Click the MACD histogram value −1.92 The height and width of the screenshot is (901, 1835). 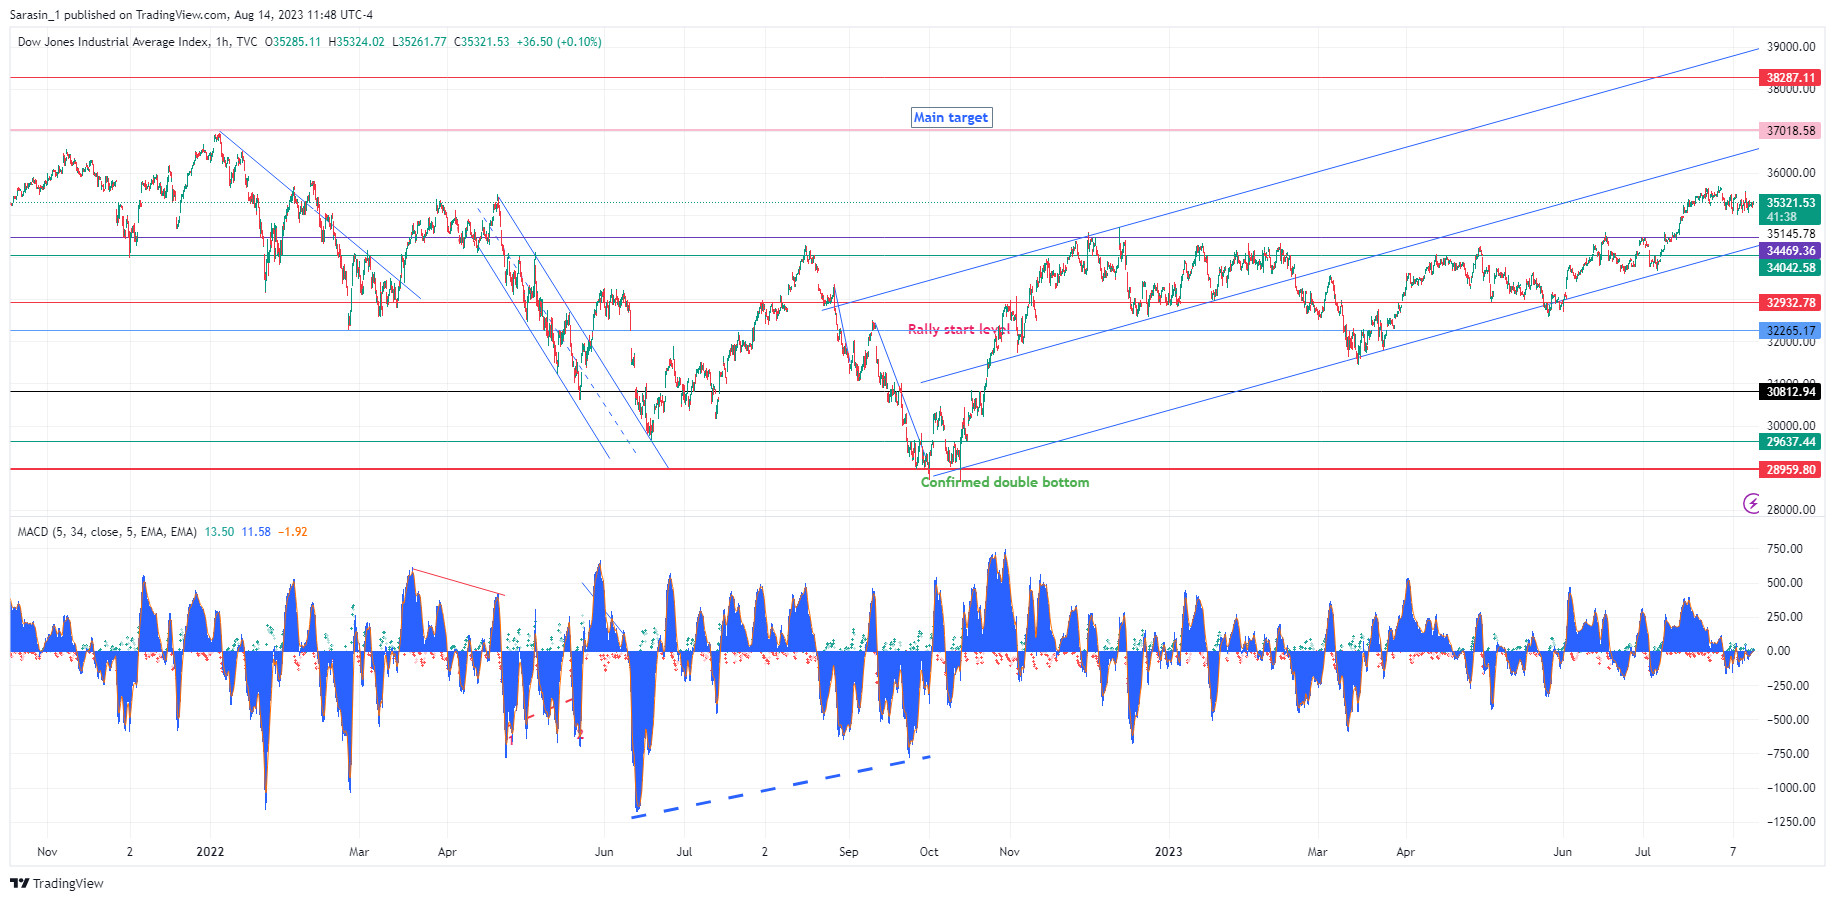[x=292, y=532]
